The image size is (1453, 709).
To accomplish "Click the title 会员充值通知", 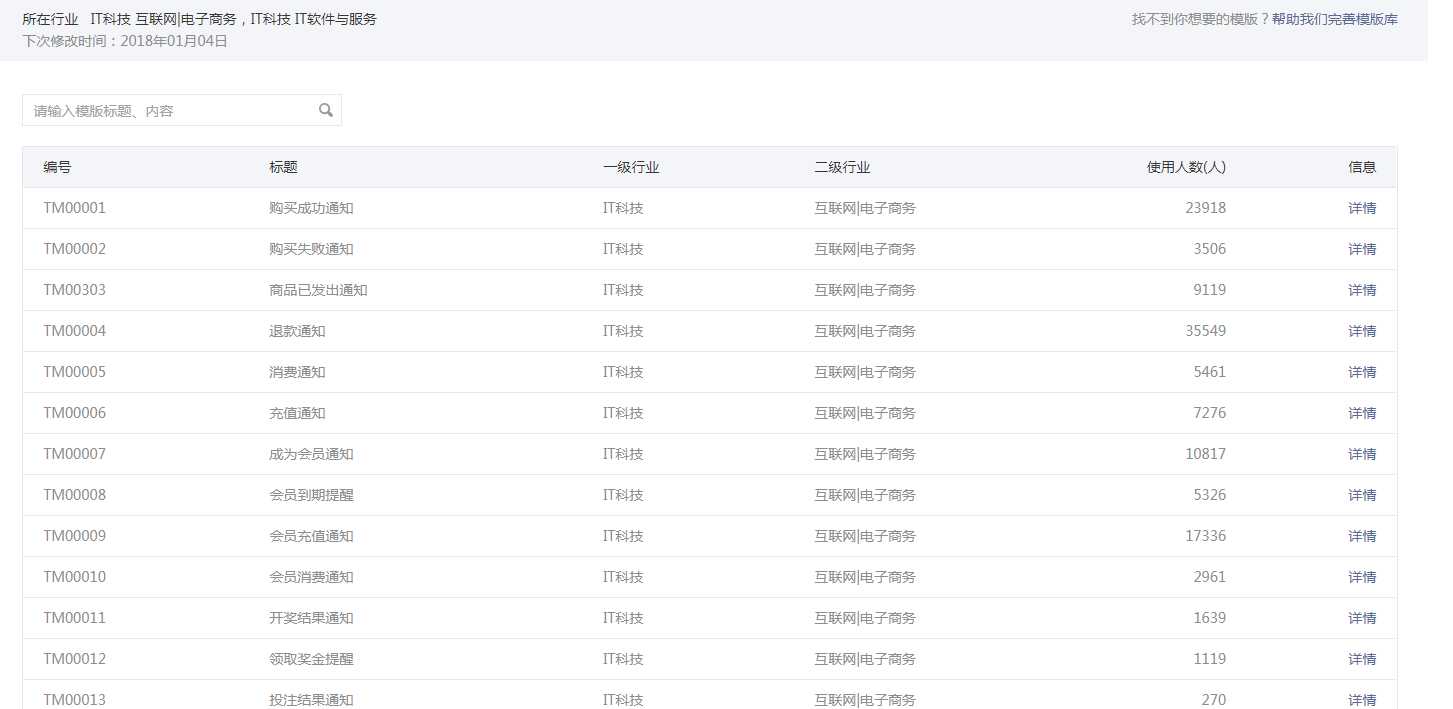I will tap(311, 536).
